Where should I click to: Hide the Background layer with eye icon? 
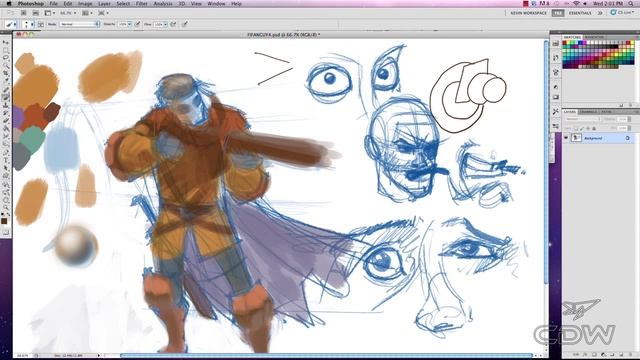[x=566, y=138]
